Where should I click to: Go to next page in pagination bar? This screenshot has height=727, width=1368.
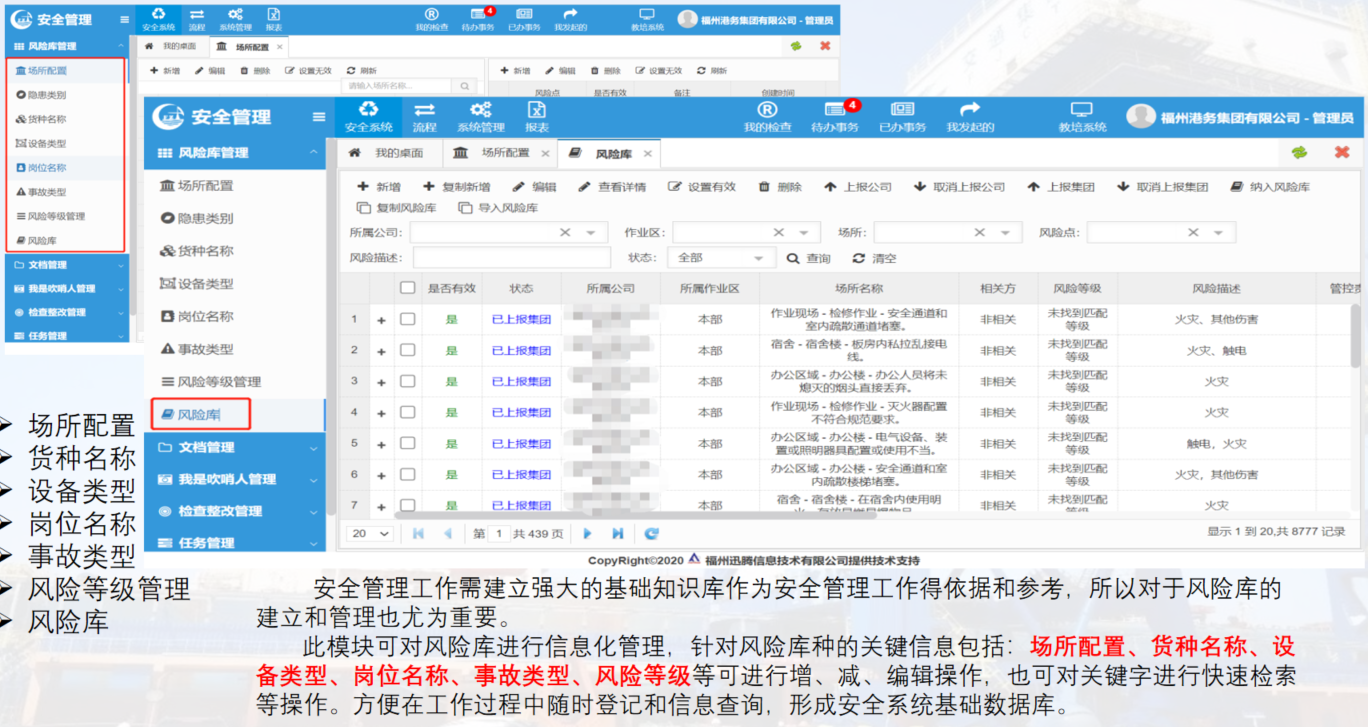tap(587, 534)
